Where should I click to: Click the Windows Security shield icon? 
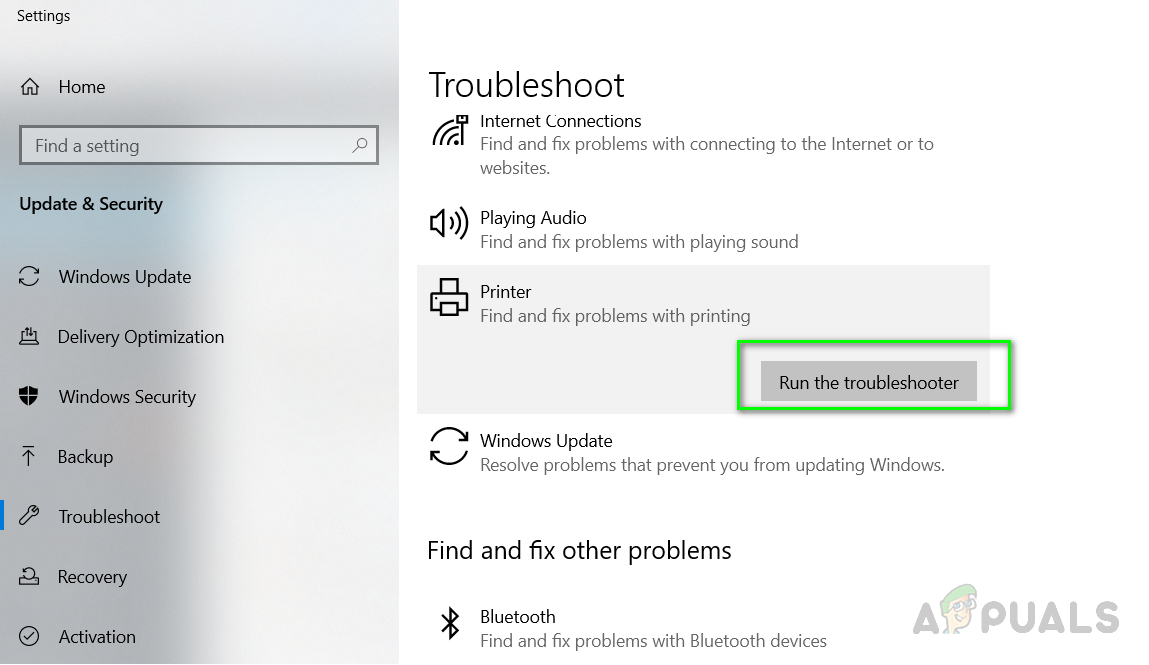point(30,397)
